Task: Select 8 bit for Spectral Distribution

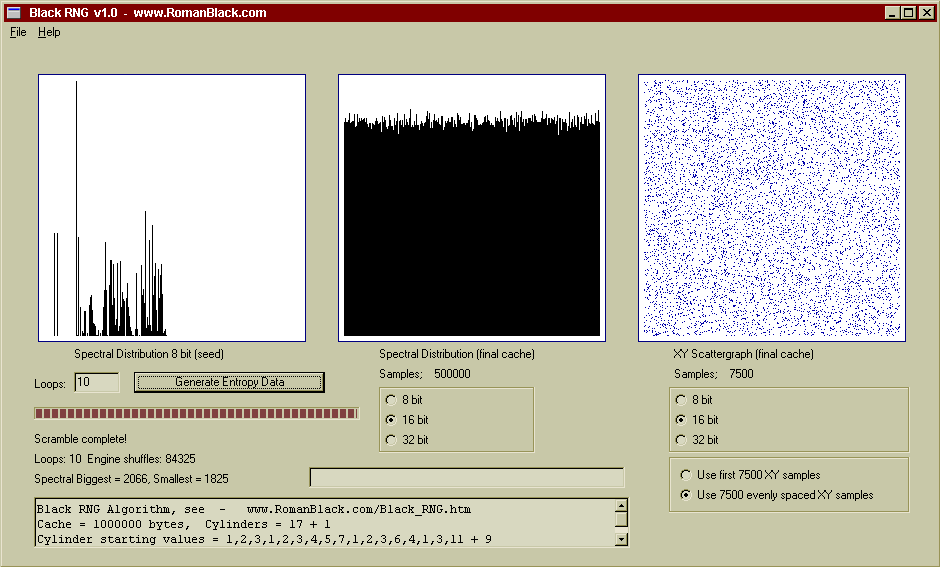Action: coord(390,400)
